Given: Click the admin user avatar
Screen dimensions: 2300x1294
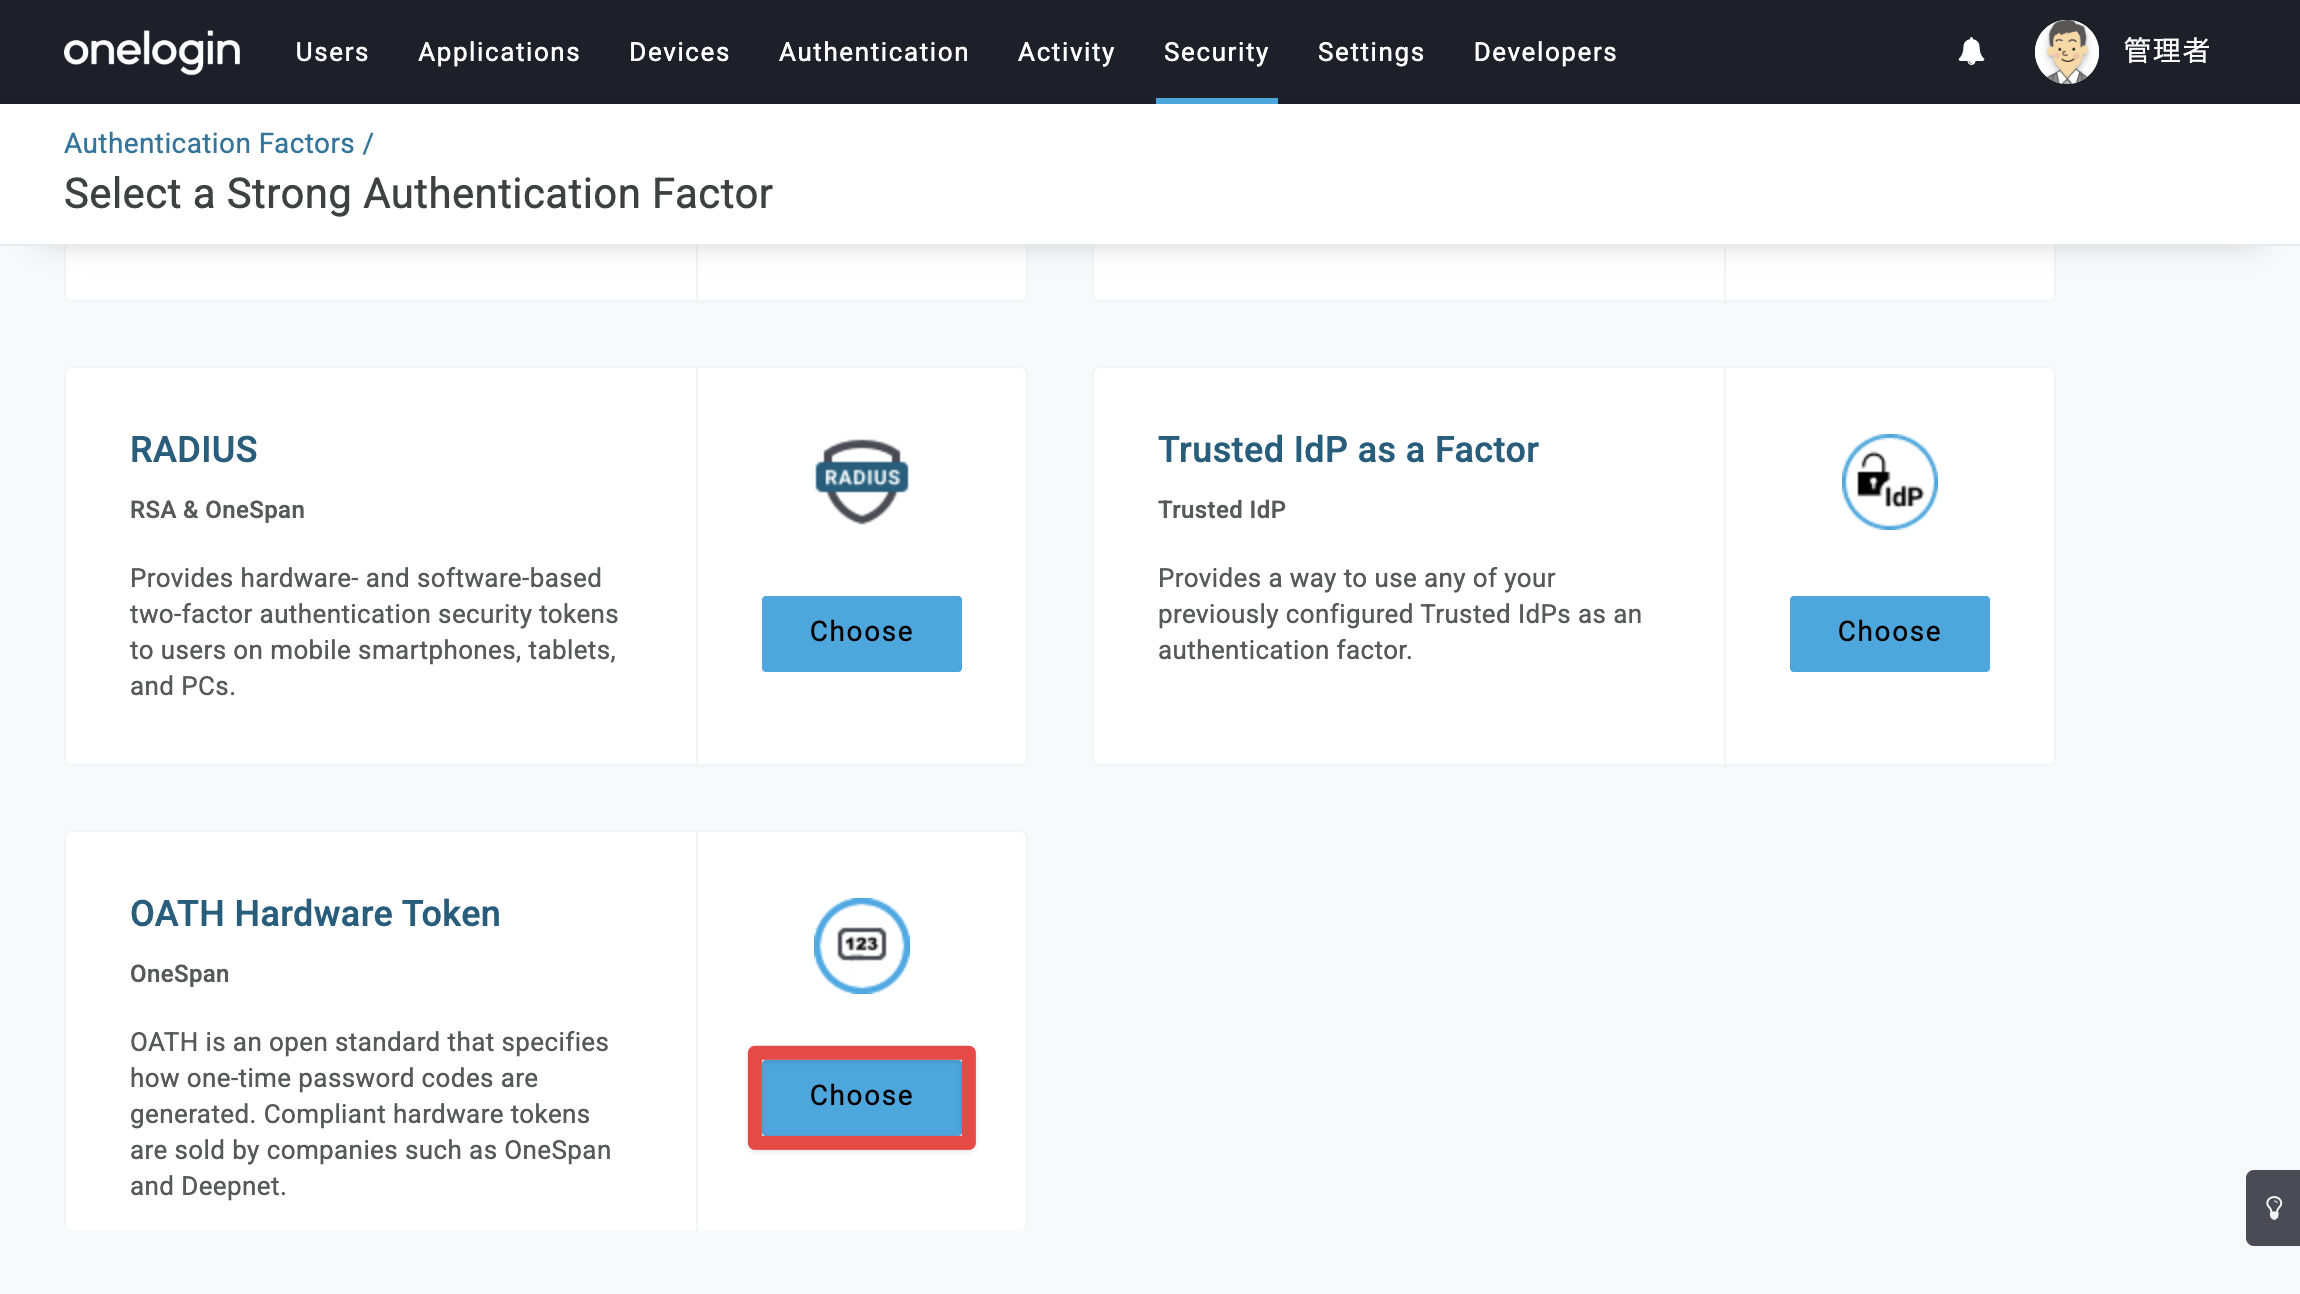Looking at the screenshot, I should pyautogui.click(x=2066, y=51).
